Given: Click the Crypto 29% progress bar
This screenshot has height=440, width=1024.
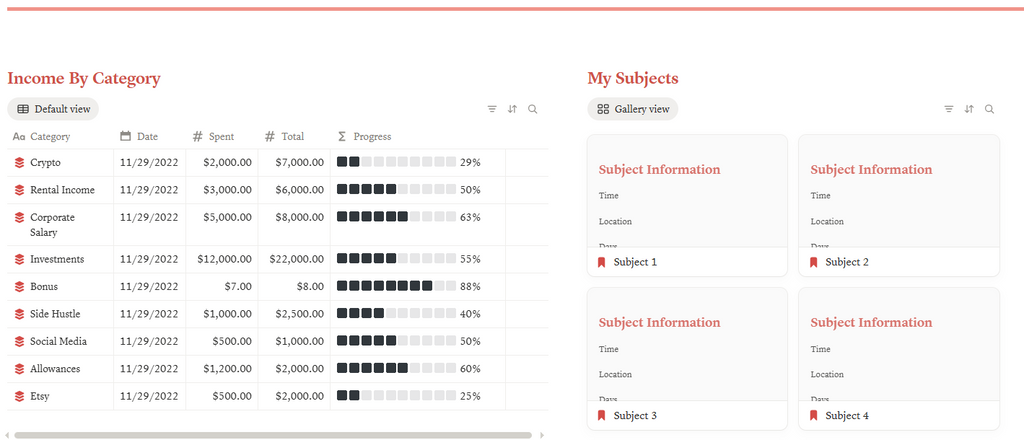Looking at the screenshot, I should (396, 162).
